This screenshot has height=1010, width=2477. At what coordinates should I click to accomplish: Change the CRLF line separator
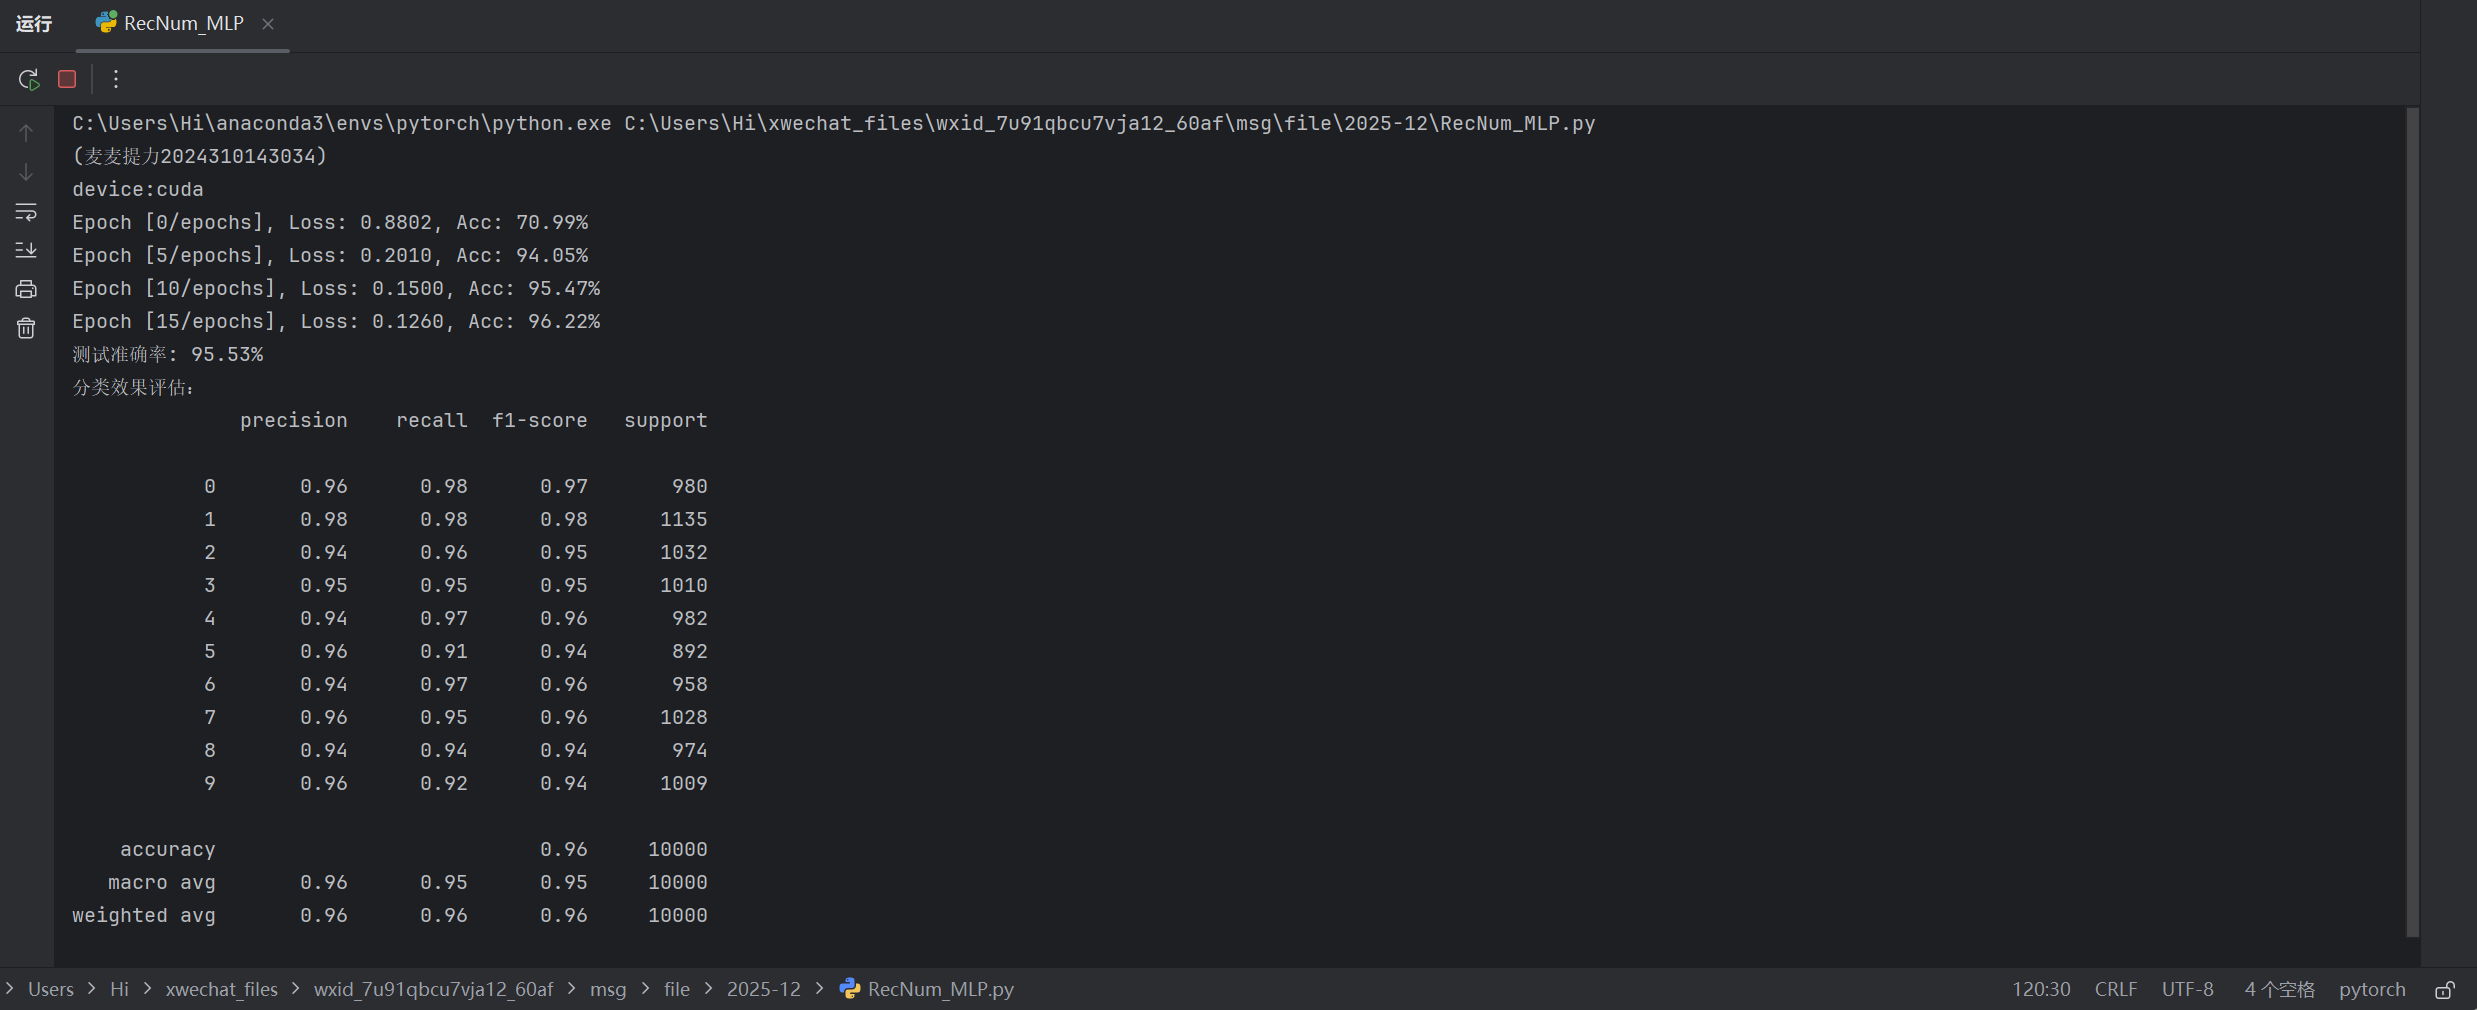pos(2116,989)
